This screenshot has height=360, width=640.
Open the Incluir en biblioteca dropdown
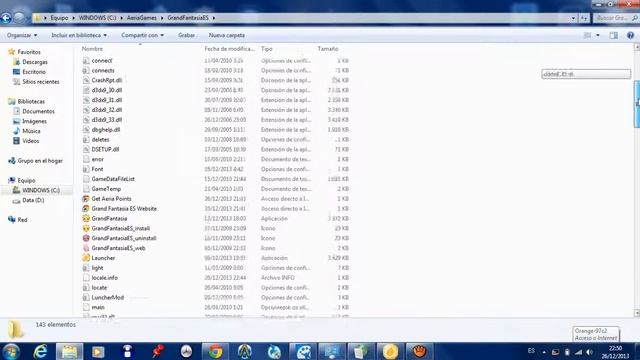79,36
